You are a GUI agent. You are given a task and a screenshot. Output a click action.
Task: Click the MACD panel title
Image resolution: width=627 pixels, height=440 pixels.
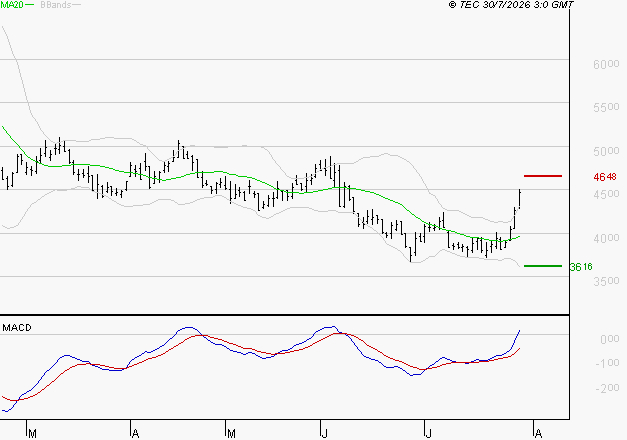click(17, 328)
